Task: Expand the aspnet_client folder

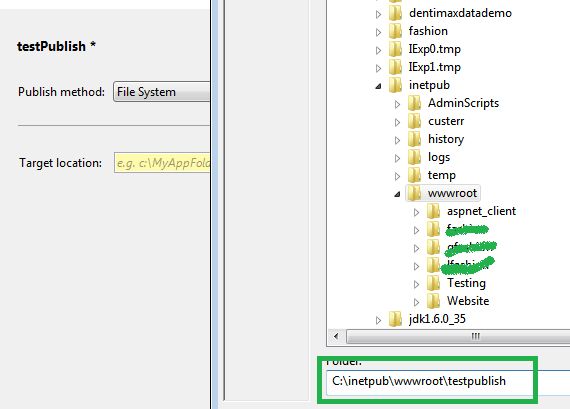Action: coord(417,212)
